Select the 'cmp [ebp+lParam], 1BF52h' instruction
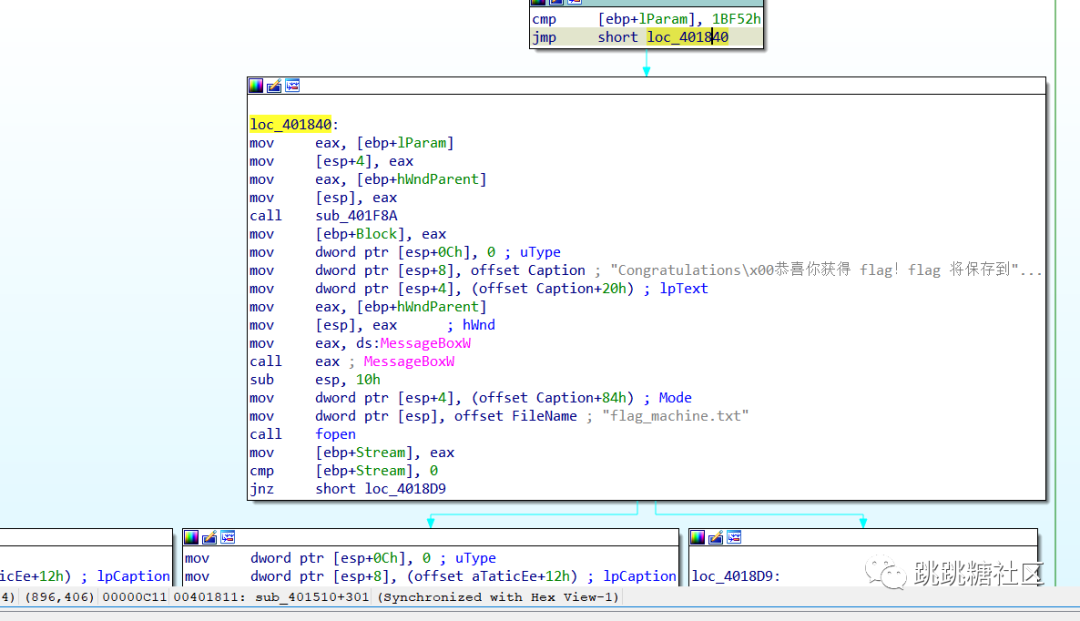The width and height of the screenshot is (1080, 621). [646, 19]
